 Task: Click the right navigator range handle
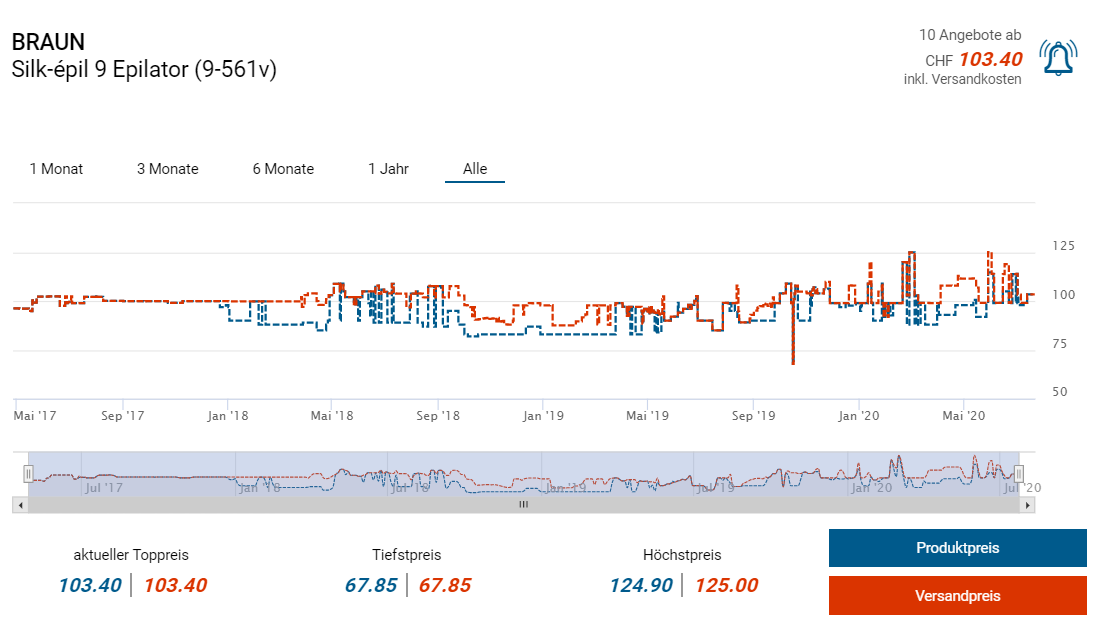tap(1019, 474)
